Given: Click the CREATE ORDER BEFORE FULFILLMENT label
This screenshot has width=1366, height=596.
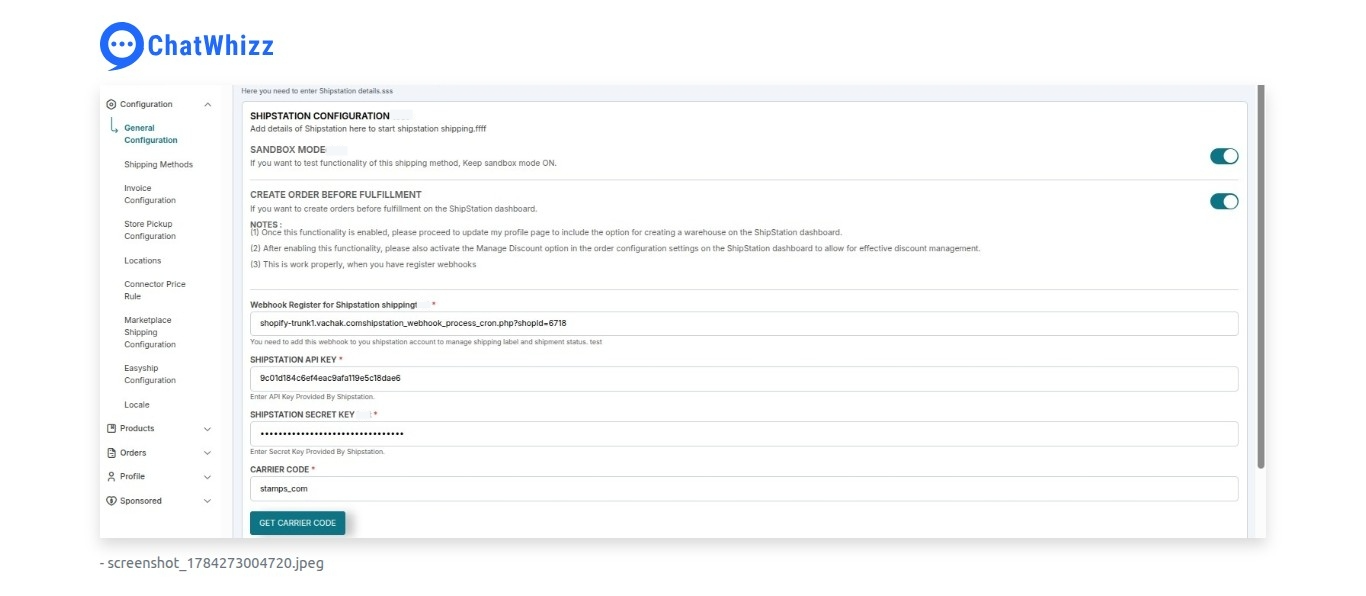Looking at the screenshot, I should tap(336, 194).
